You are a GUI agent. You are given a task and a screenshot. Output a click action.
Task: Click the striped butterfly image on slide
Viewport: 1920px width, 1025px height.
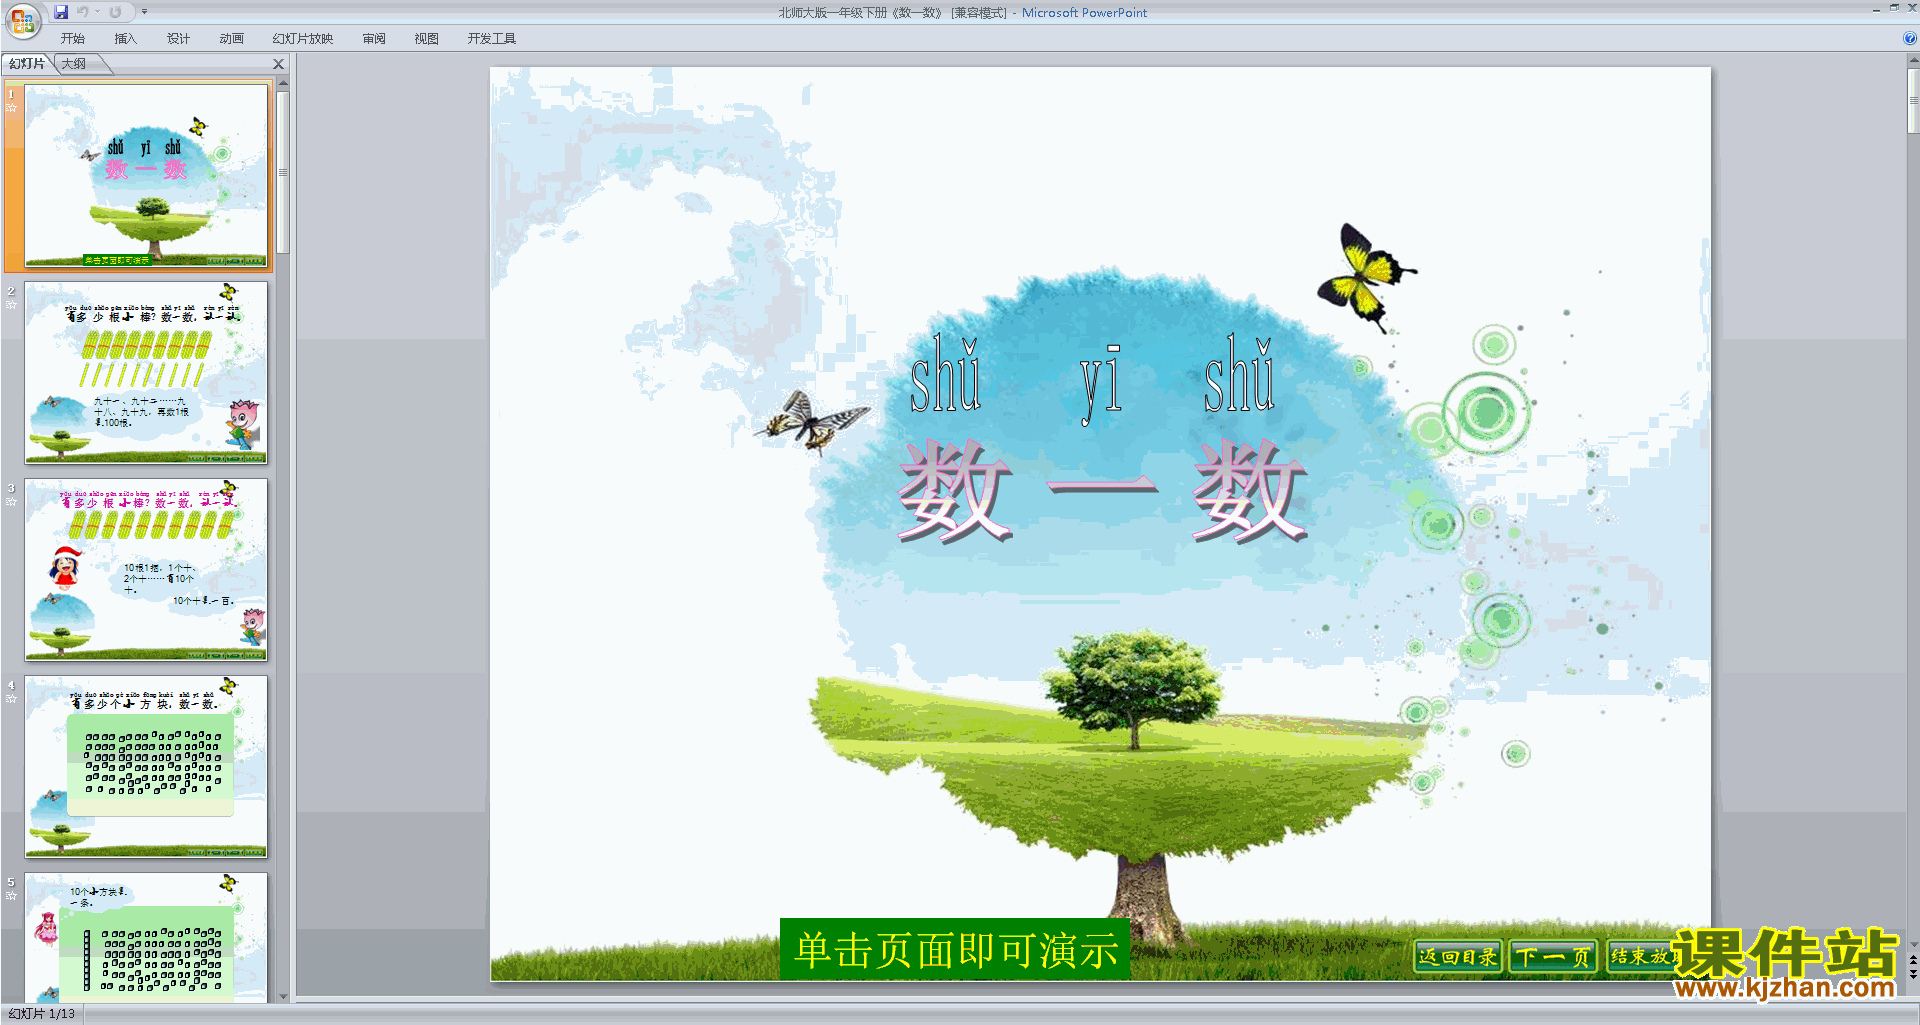(811, 422)
